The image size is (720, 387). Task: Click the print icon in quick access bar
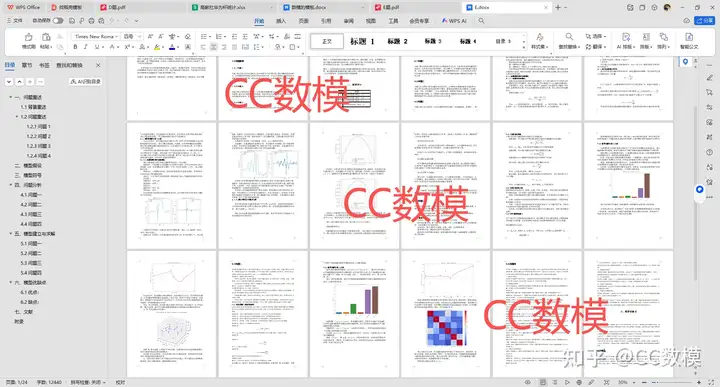pyautogui.click(x=91, y=21)
